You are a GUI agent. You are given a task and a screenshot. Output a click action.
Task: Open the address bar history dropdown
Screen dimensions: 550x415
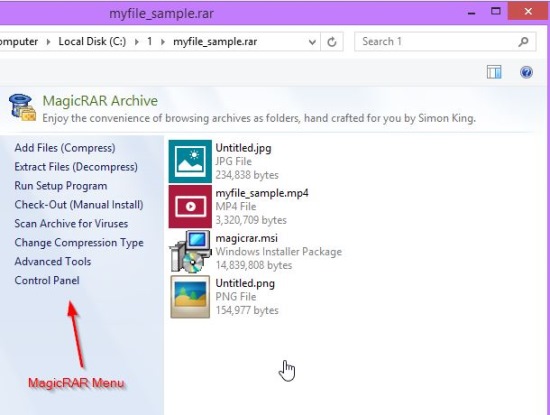tap(312, 42)
